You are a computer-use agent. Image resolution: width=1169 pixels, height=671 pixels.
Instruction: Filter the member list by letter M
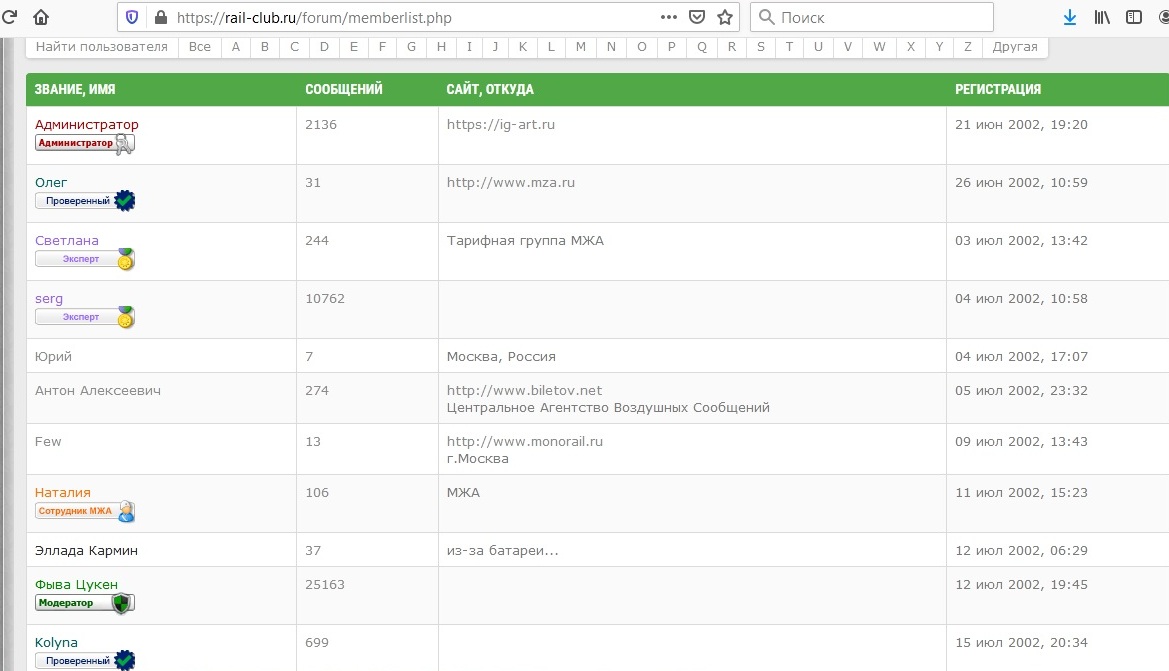(x=581, y=47)
